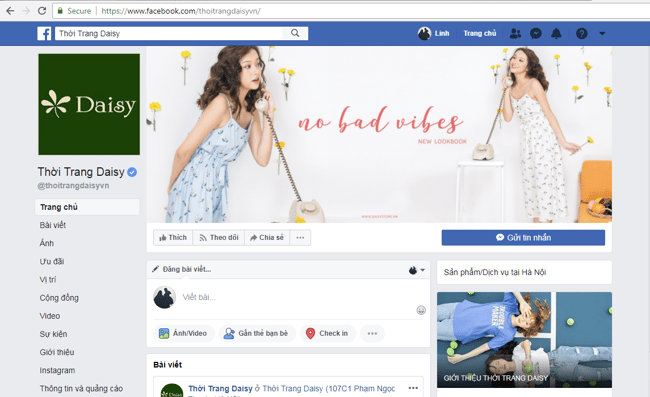Click the Gửi tin nhắn button

pyautogui.click(x=523, y=237)
